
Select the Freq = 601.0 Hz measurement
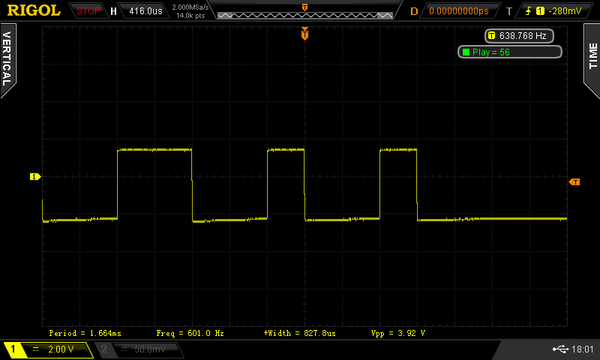190,333
